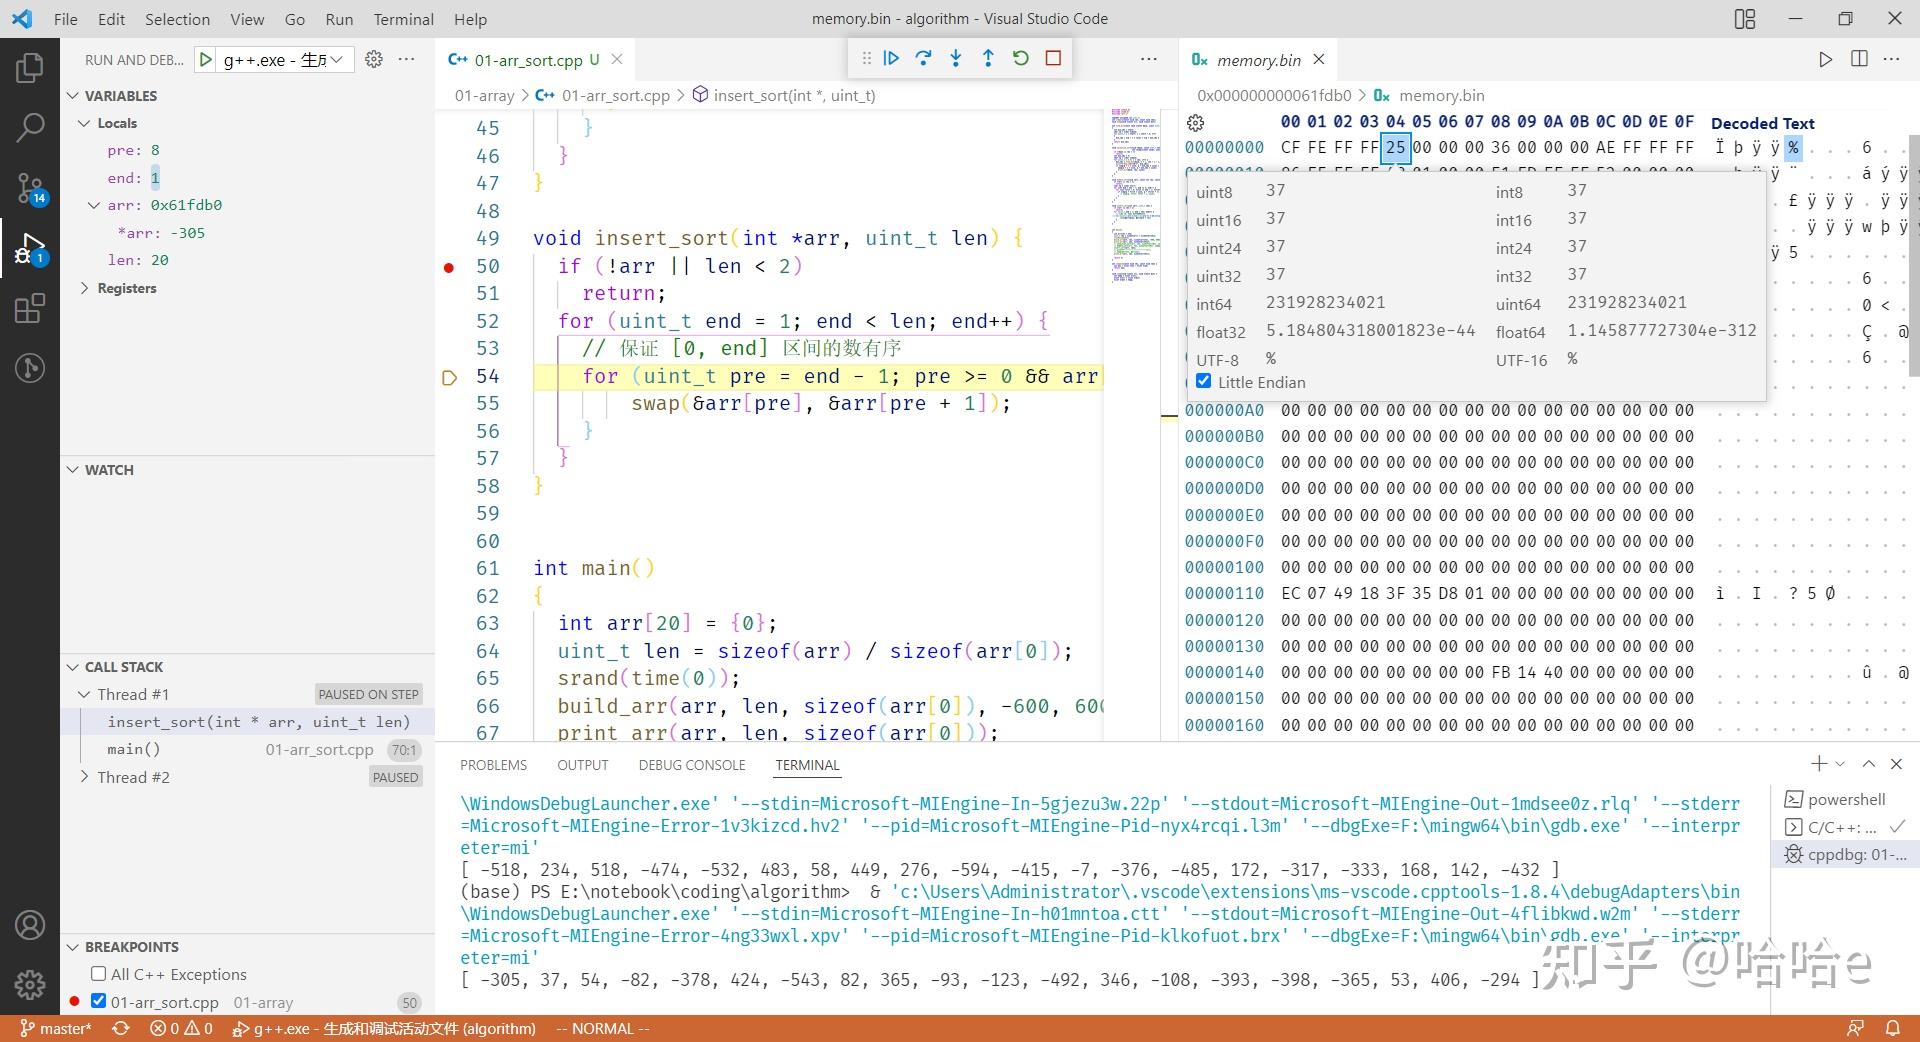Screen dimensions: 1920x1042
Task: Restart the debug session
Action: (1020, 58)
